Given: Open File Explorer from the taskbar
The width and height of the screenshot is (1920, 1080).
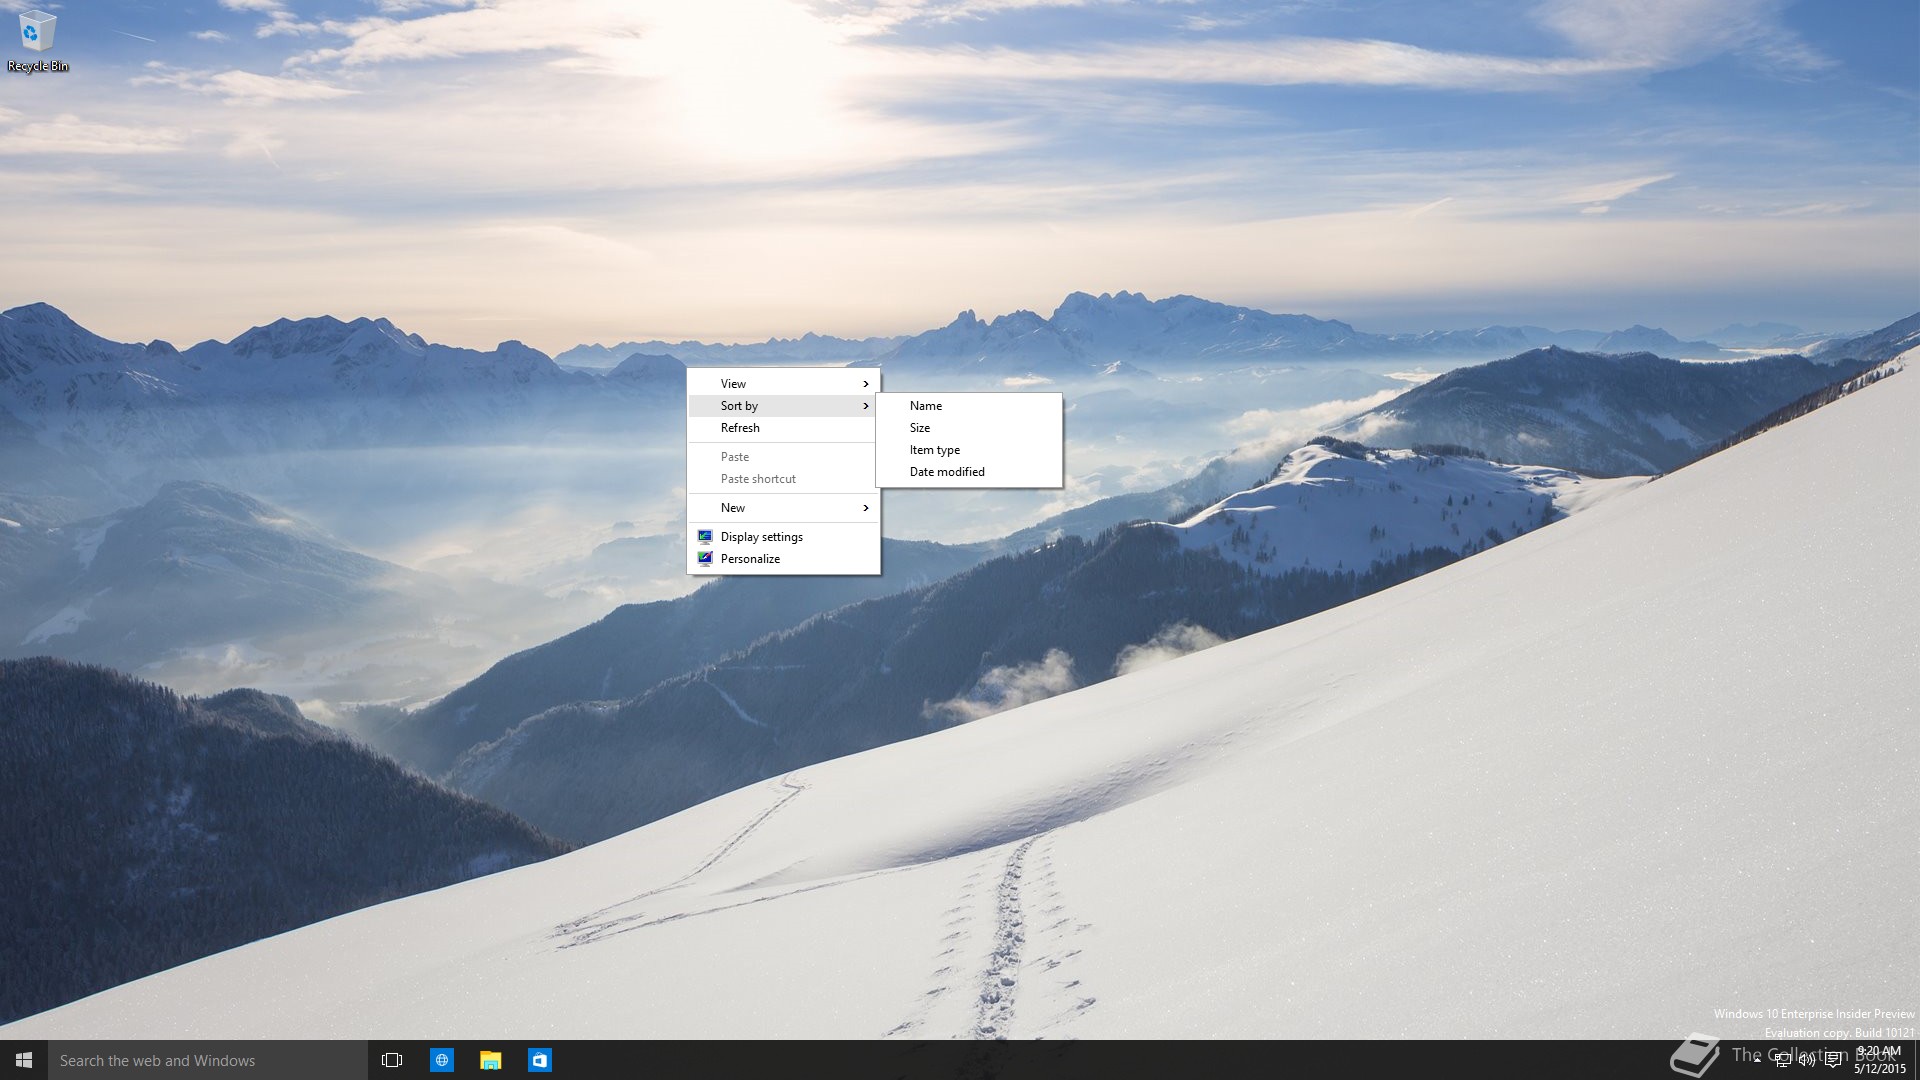Looking at the screenshot, I should point(490,1060).
